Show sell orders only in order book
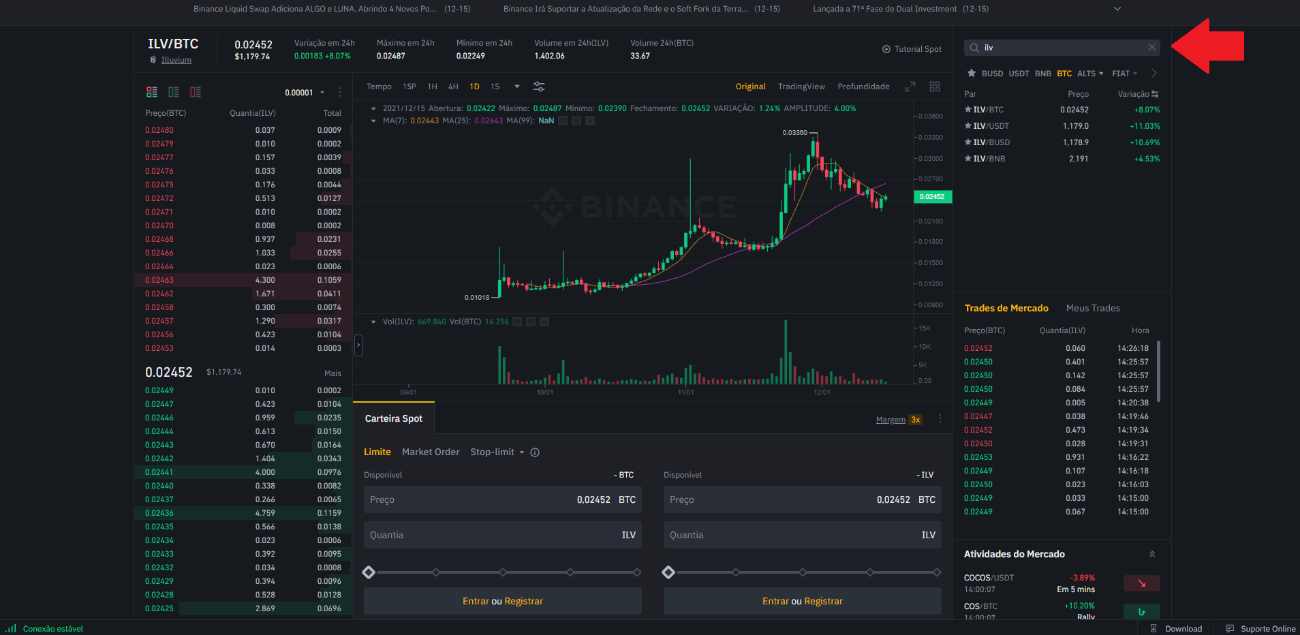1300x635 pixels. (195, 92)
